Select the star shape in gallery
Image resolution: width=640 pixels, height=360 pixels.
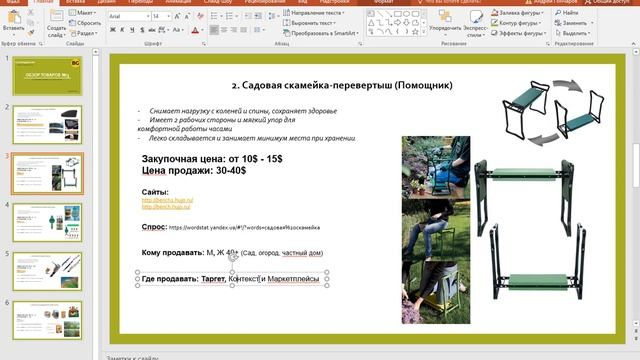415,32
